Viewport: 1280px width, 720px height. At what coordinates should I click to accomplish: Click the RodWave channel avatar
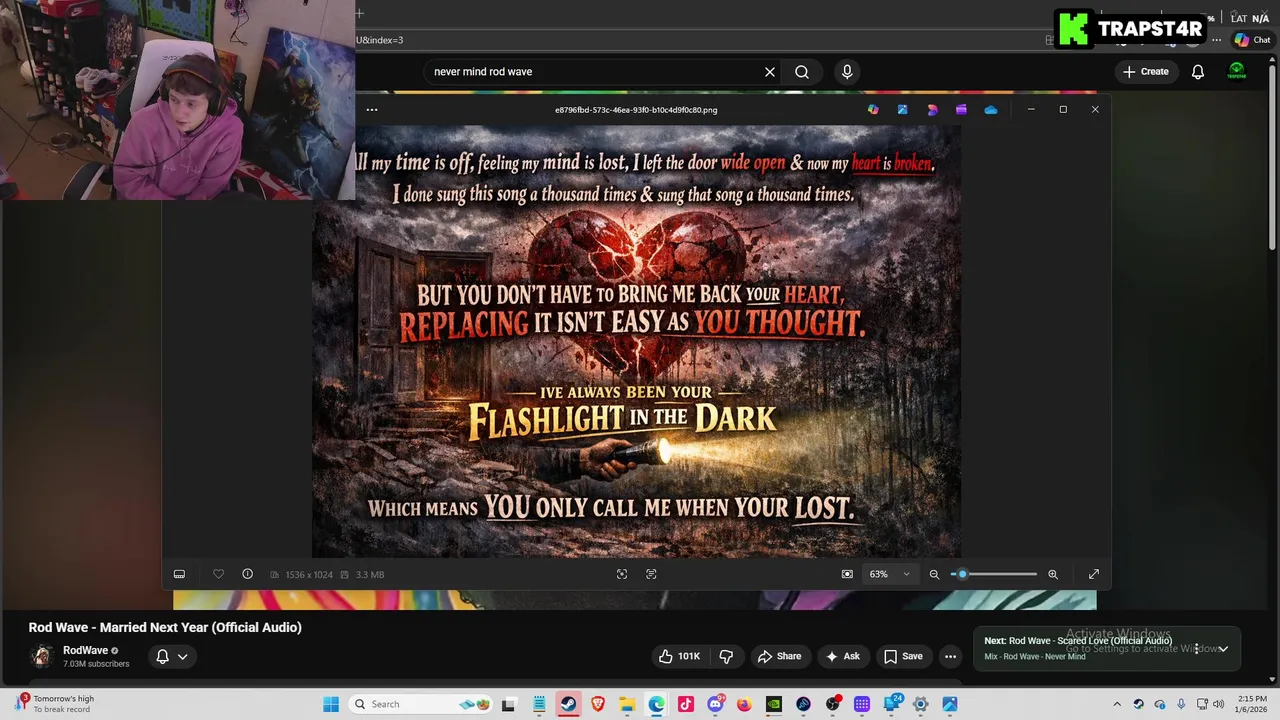pyautogui.click(x=41, y=656)
